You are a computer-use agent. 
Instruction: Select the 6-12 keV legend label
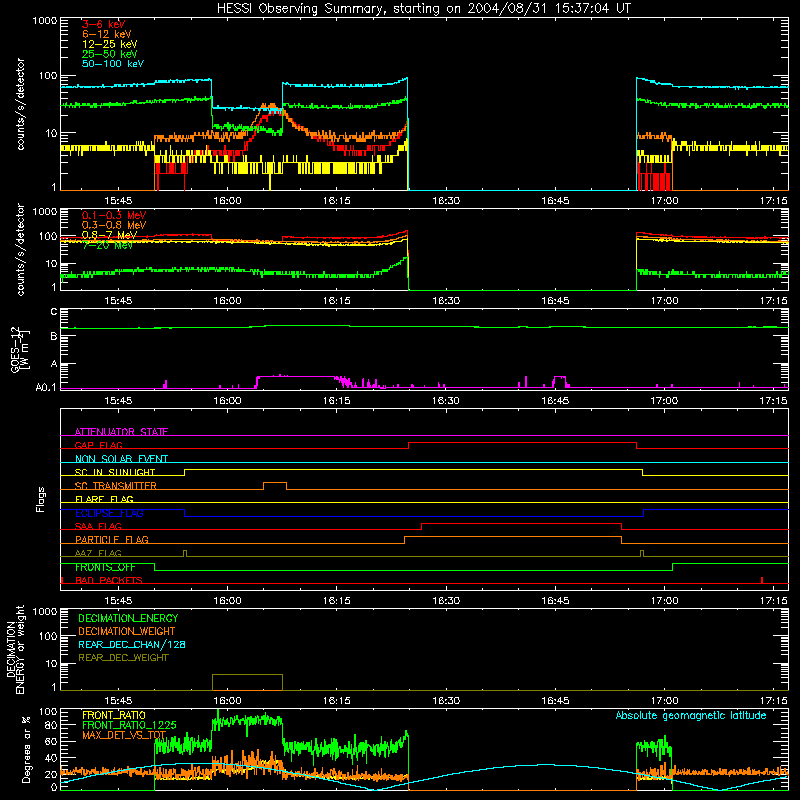(107, 34)
